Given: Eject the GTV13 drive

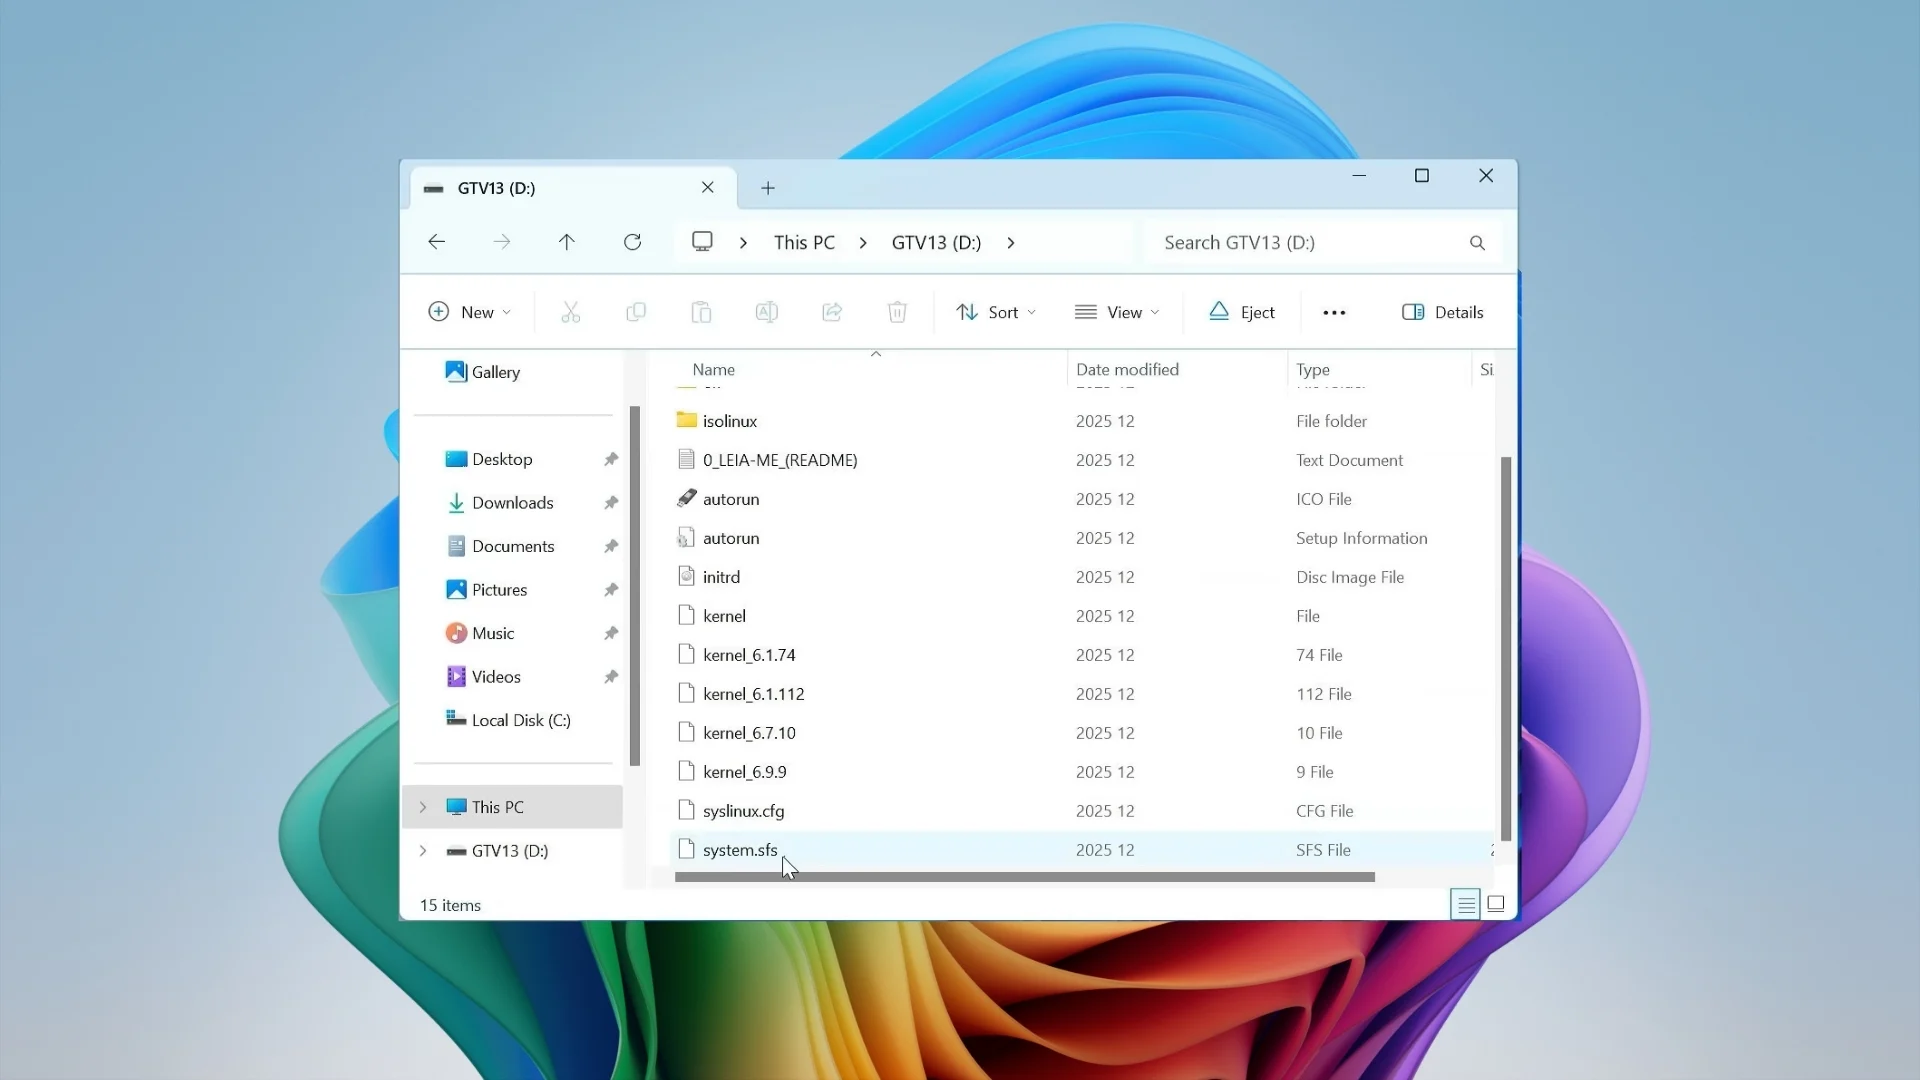Looking at the screenshot, I should (x=1242, y=313).
